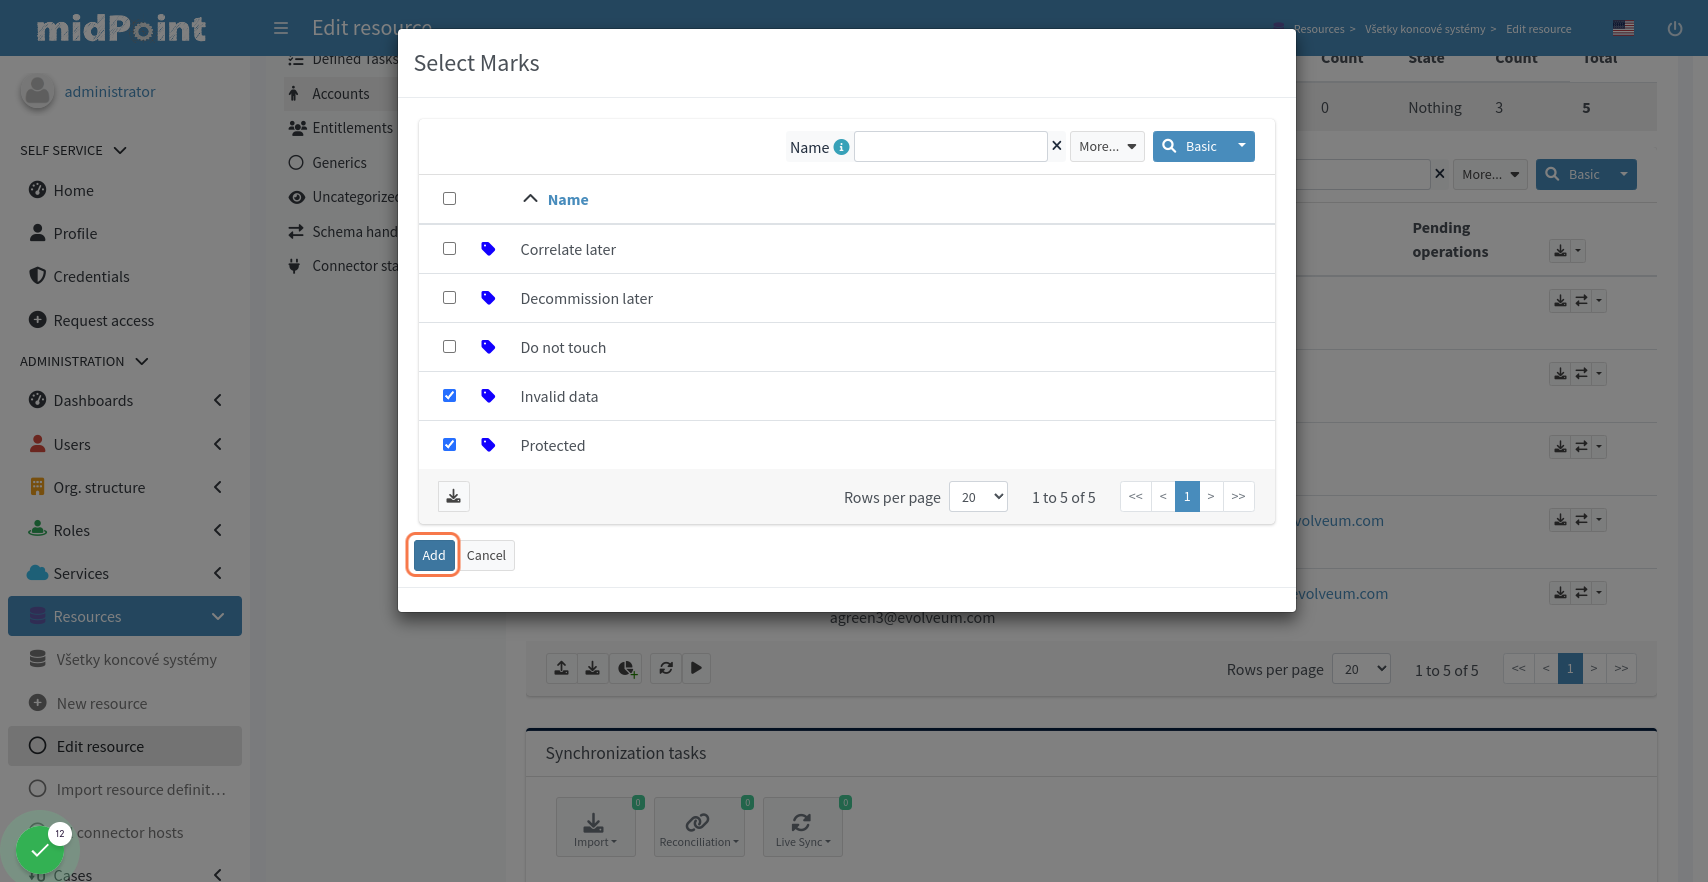Select Edit resource in sidebar
1708x882 pixels.
100,747
